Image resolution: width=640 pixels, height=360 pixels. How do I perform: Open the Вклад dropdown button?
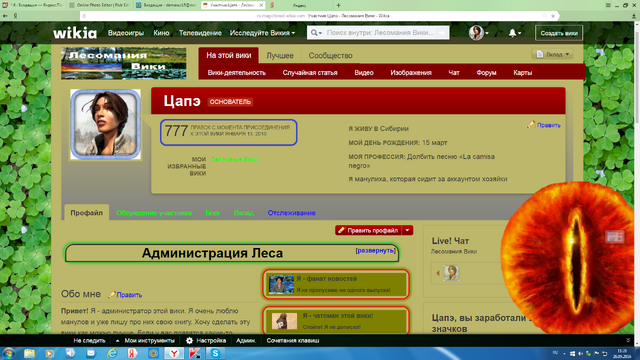(552, 54)
